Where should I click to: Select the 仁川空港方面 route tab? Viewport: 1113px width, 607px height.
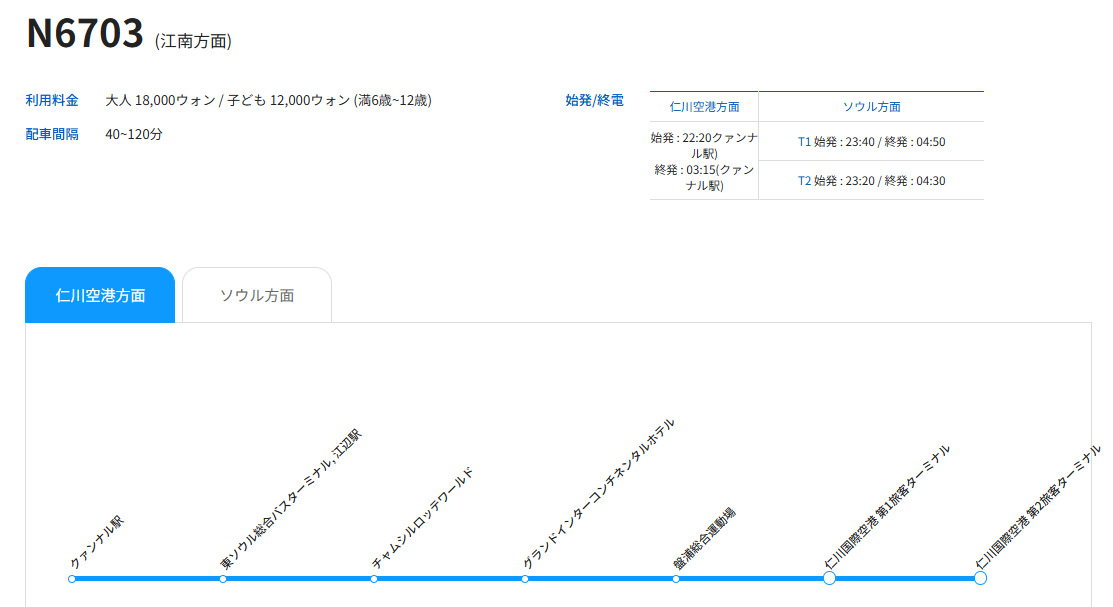tap(100, 295)
